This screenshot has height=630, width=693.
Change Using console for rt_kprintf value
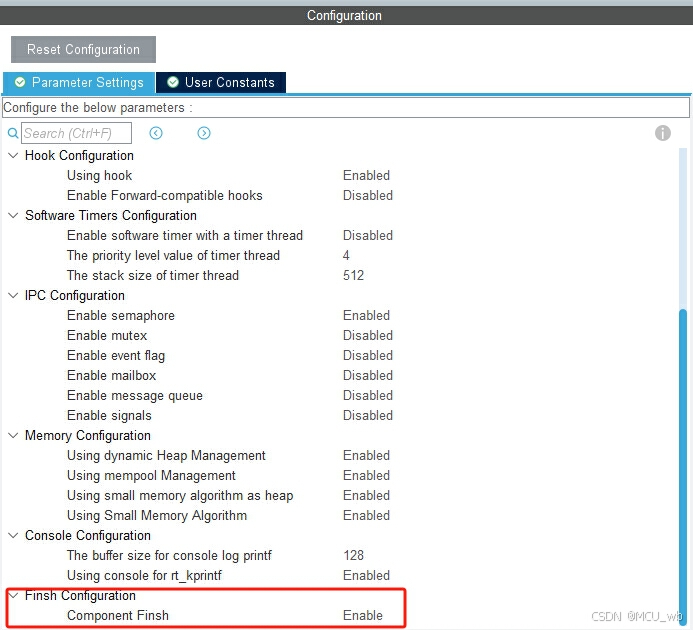(366, 575)
